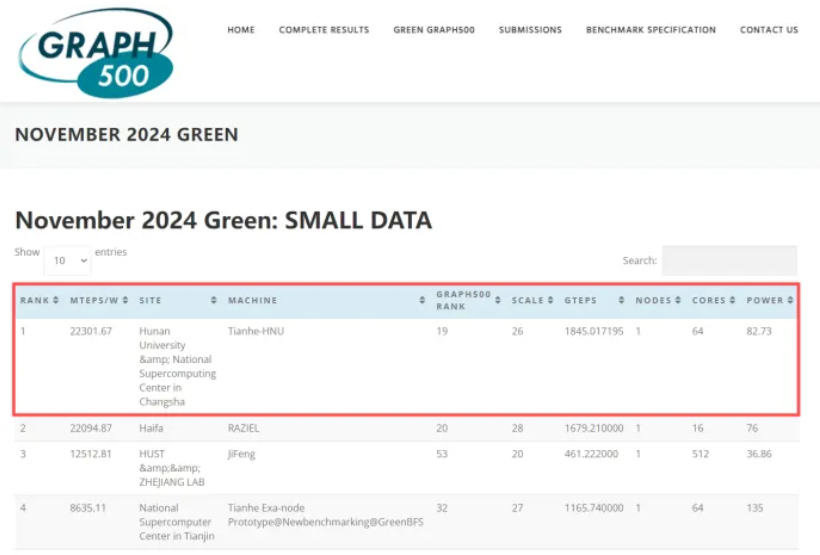820x555 pixels.
Task: Focus the table Search field
Action: click(730, 260)
